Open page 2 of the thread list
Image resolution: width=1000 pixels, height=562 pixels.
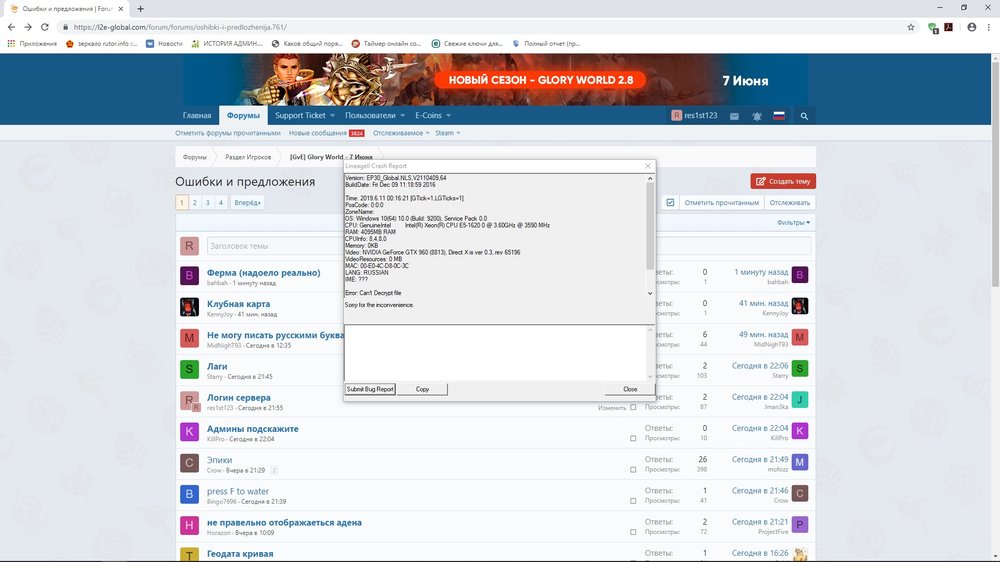tap(195, 203)
